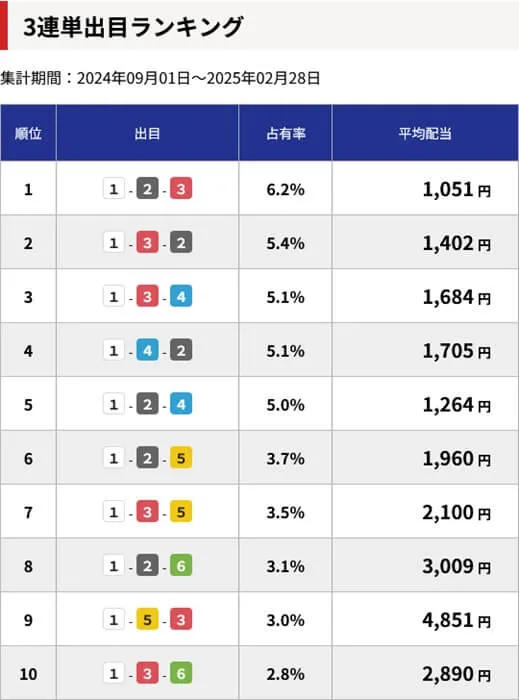Image resolution: width=519 pixels, height=700 pixels.
Task: Click the 集計期間 date range text
Action: pyautogui.click(x=160, y=79)
